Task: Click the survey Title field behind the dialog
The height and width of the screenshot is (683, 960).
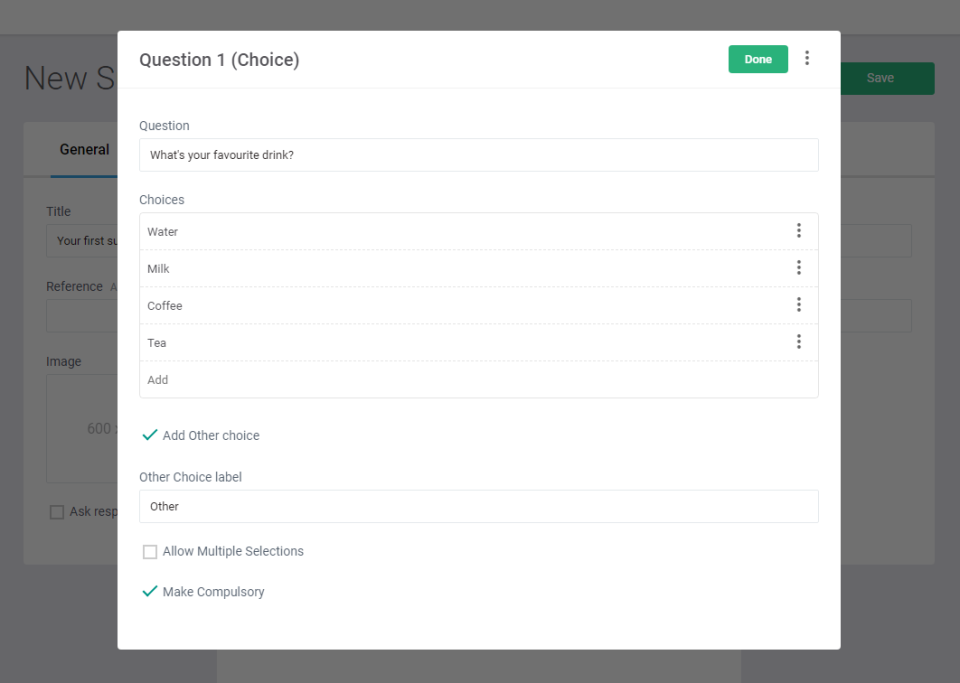Action: pos(82,241)
